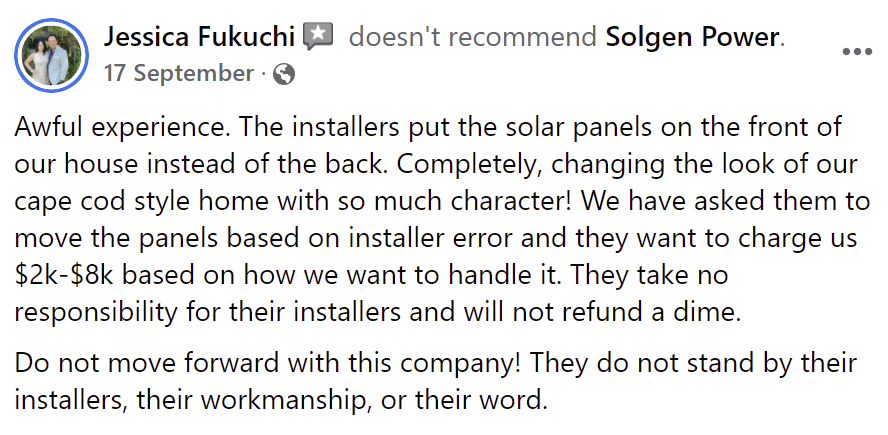Open Jessica Fukuchi's profile picture
888x435 pixels.
click(x=52, y=56)
